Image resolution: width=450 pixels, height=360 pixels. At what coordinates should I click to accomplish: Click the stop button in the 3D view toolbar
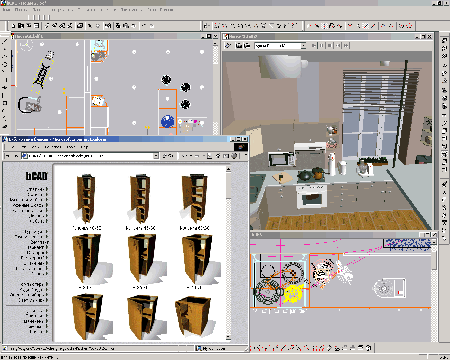330,45
